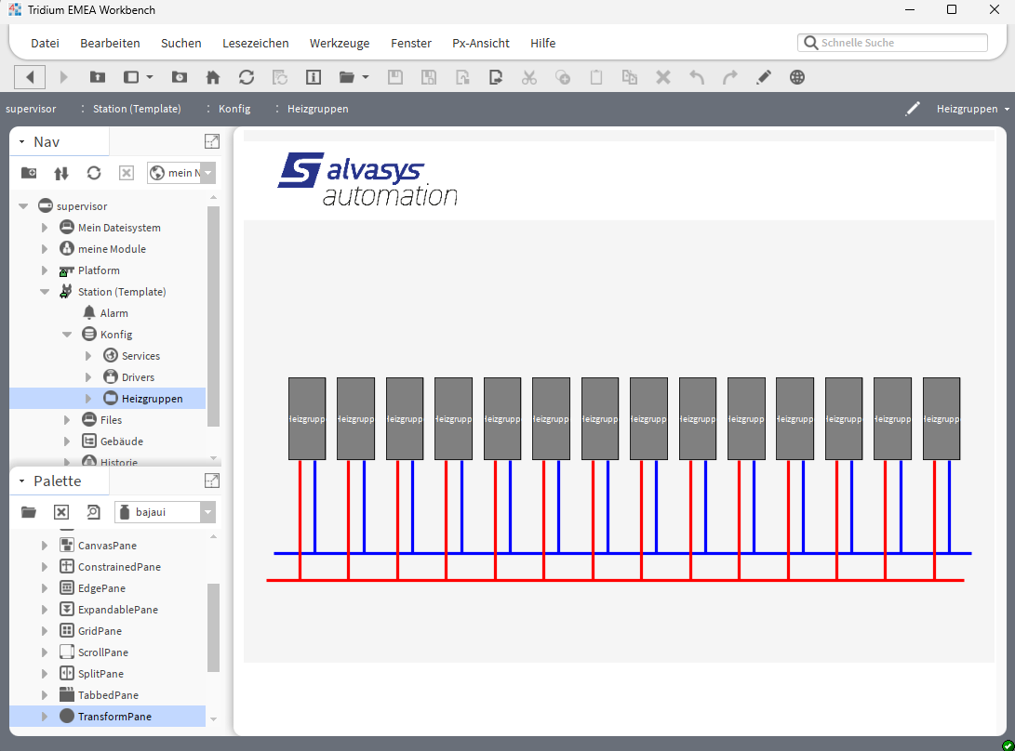Select Gebäude in the Nav tree
This screenshot has height=751, width=1015.
[122, 441]
